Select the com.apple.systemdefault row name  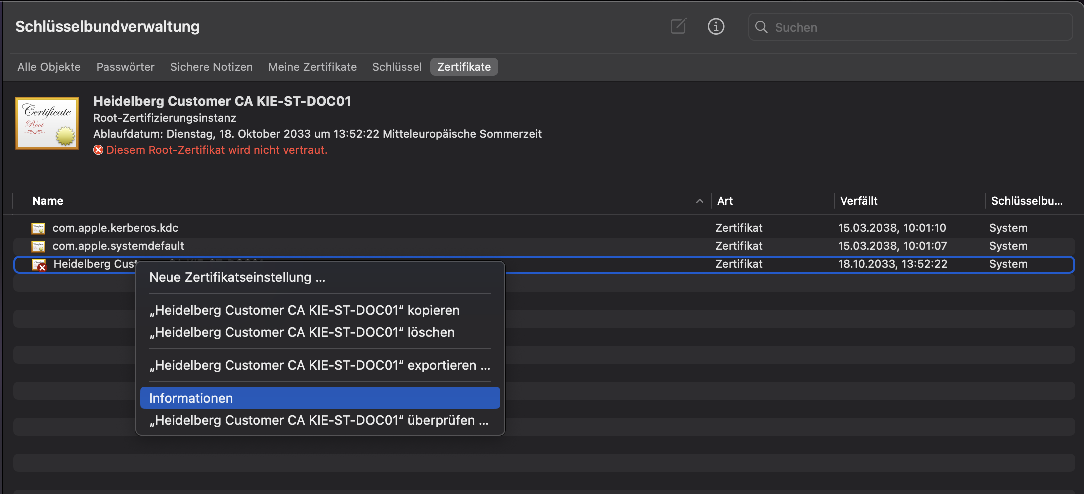click(118, 245)
